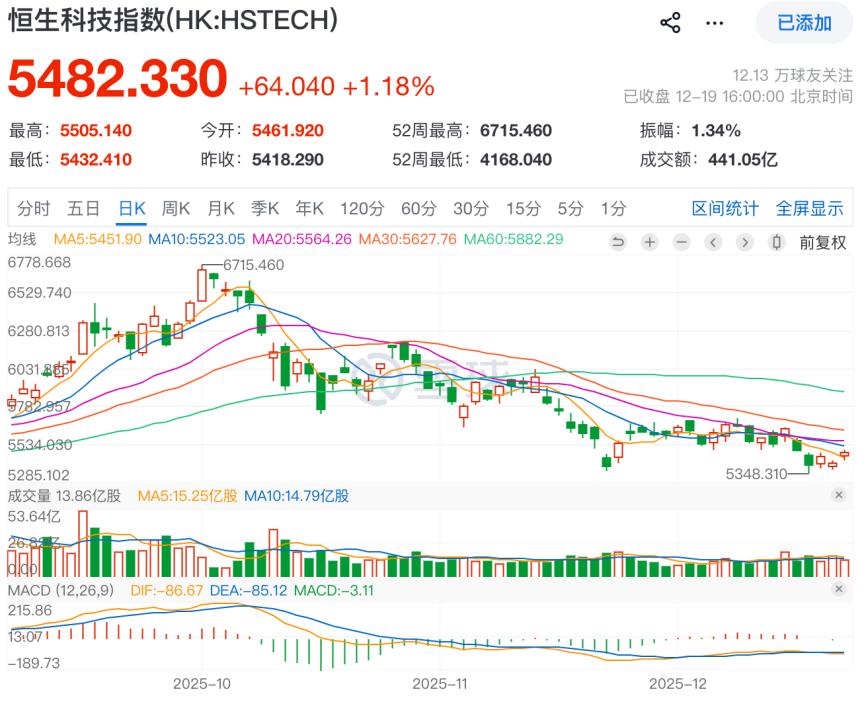
Task: Open the ellipsis more-options icon
Action: (714, 22)
